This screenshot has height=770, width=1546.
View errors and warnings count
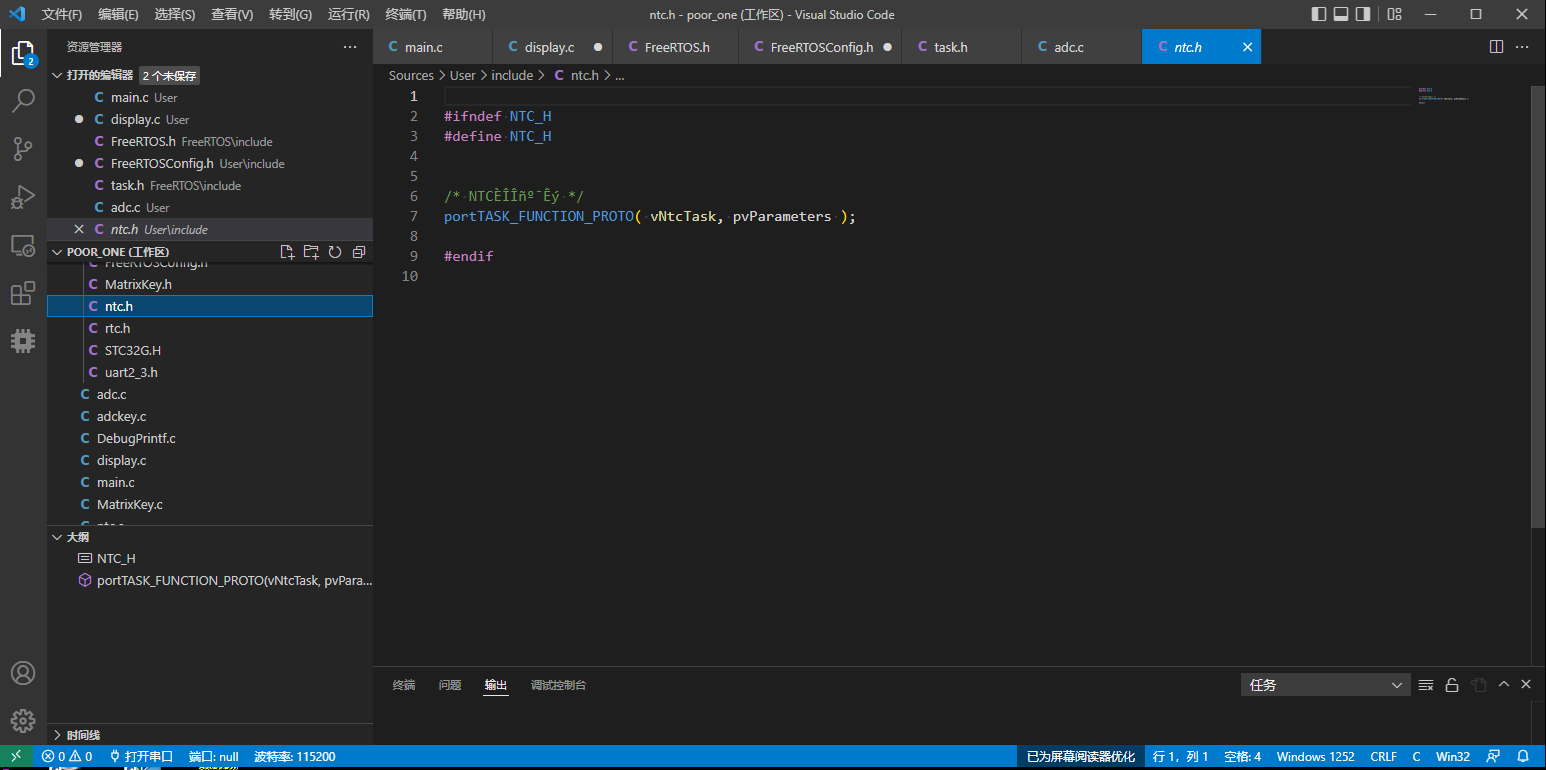(67, 757)
